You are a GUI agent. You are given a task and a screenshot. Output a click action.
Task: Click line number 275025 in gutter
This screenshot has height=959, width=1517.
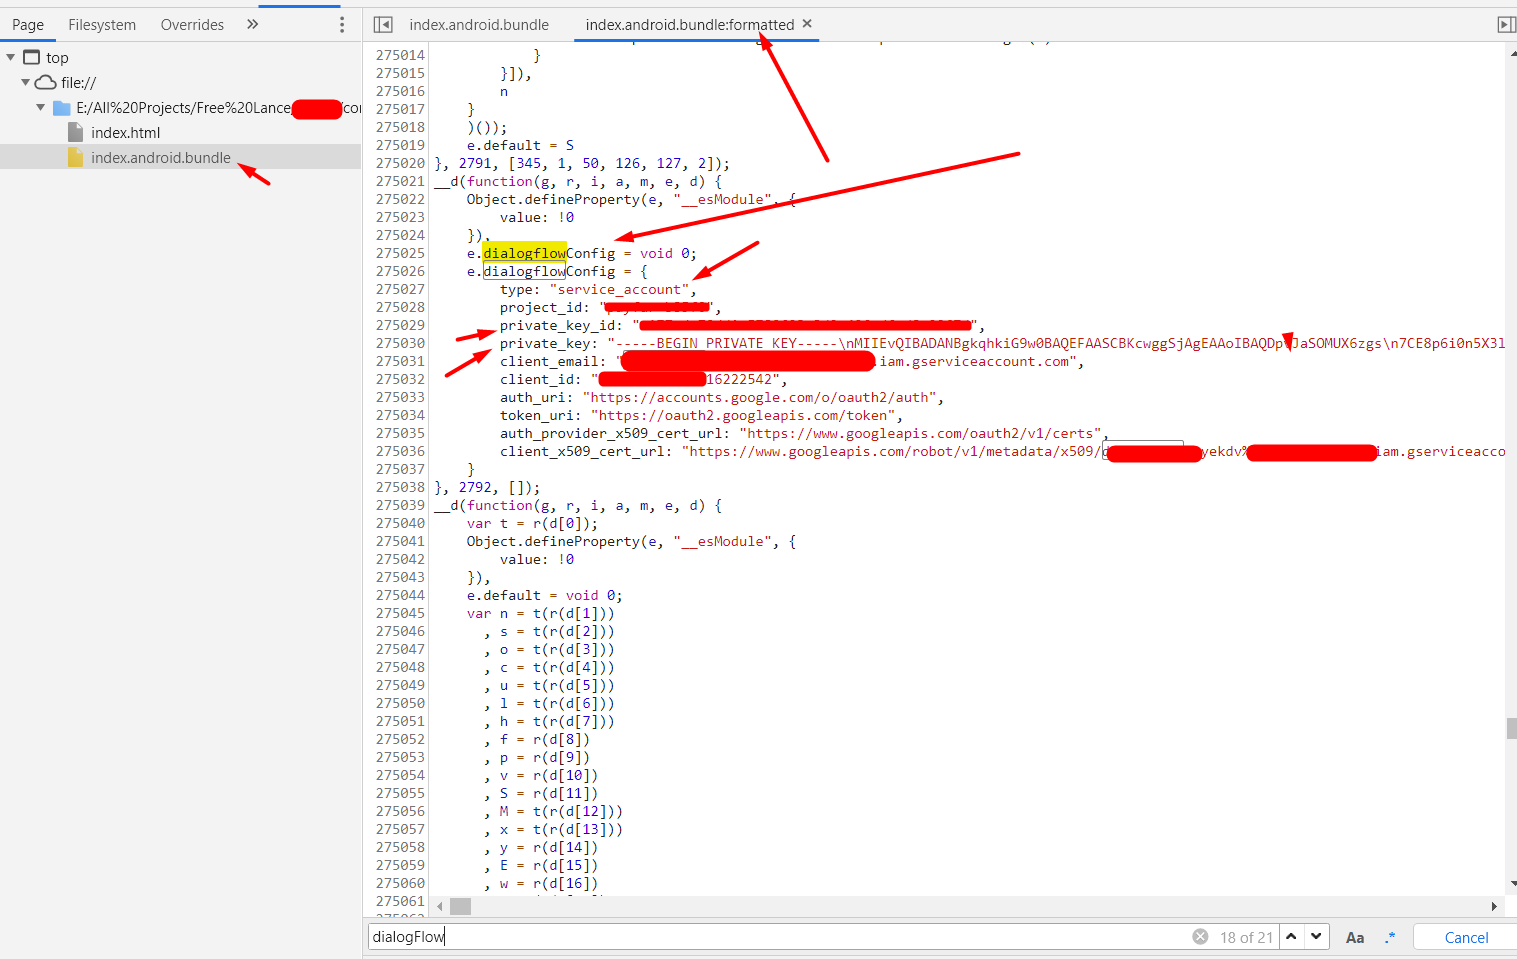click(400, 253)
